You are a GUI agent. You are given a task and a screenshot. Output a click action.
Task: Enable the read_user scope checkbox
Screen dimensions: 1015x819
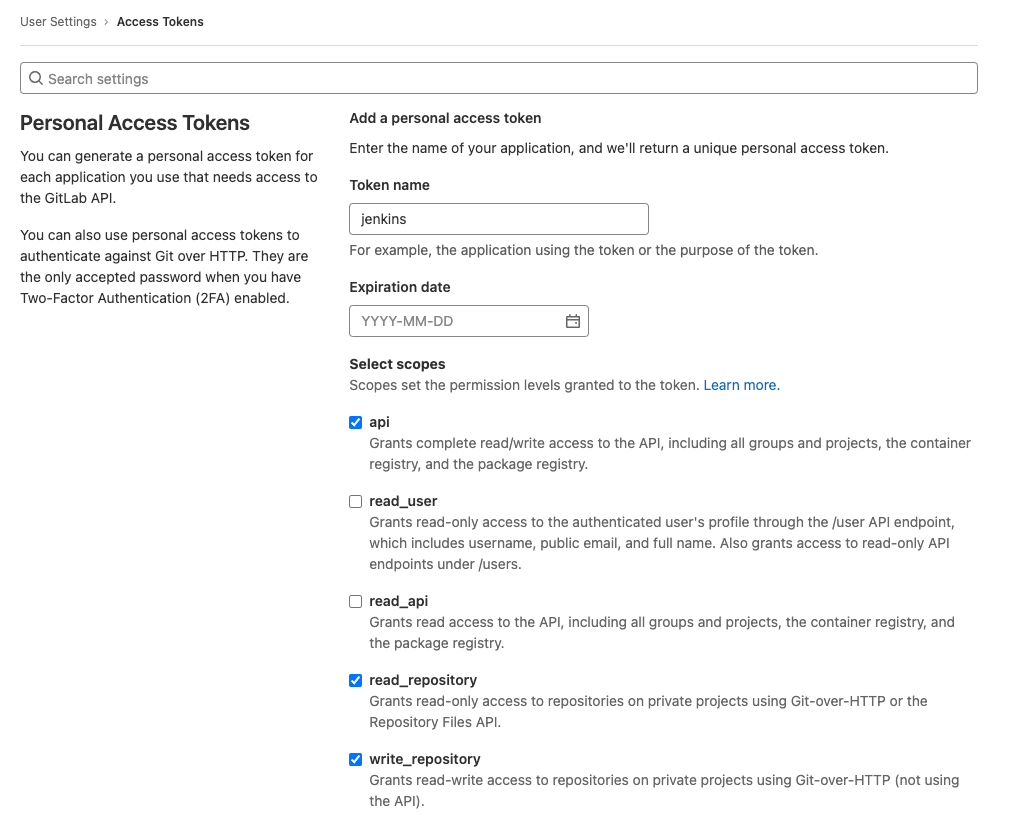click(355, 501)
